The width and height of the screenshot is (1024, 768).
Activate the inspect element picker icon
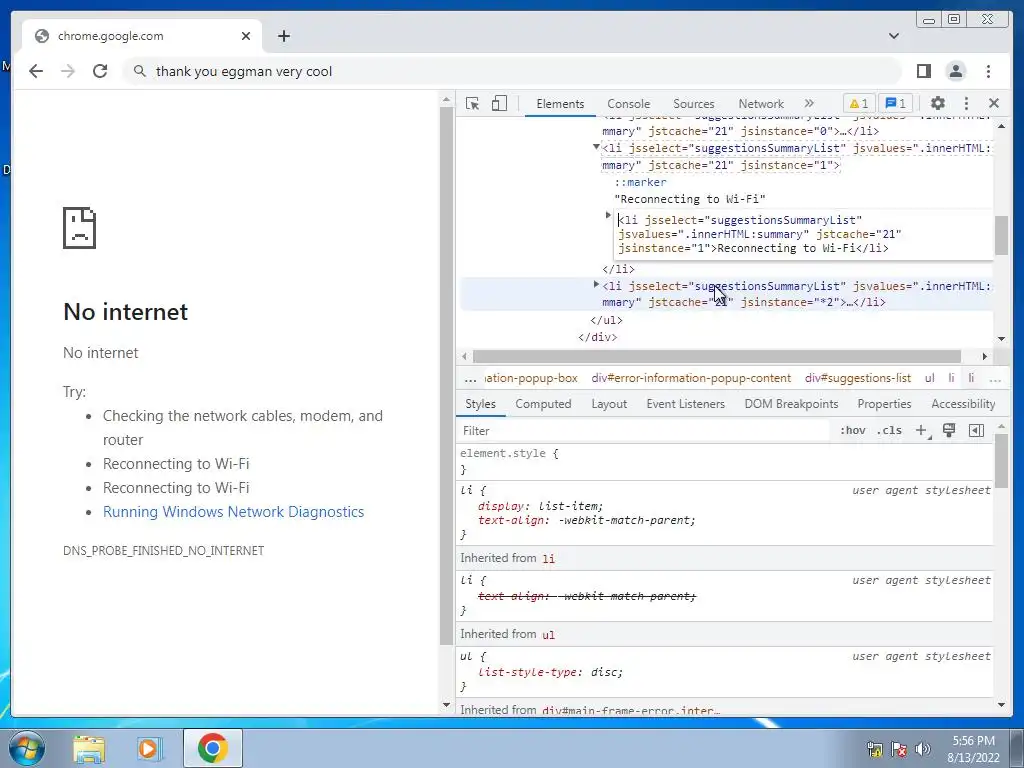472,103
